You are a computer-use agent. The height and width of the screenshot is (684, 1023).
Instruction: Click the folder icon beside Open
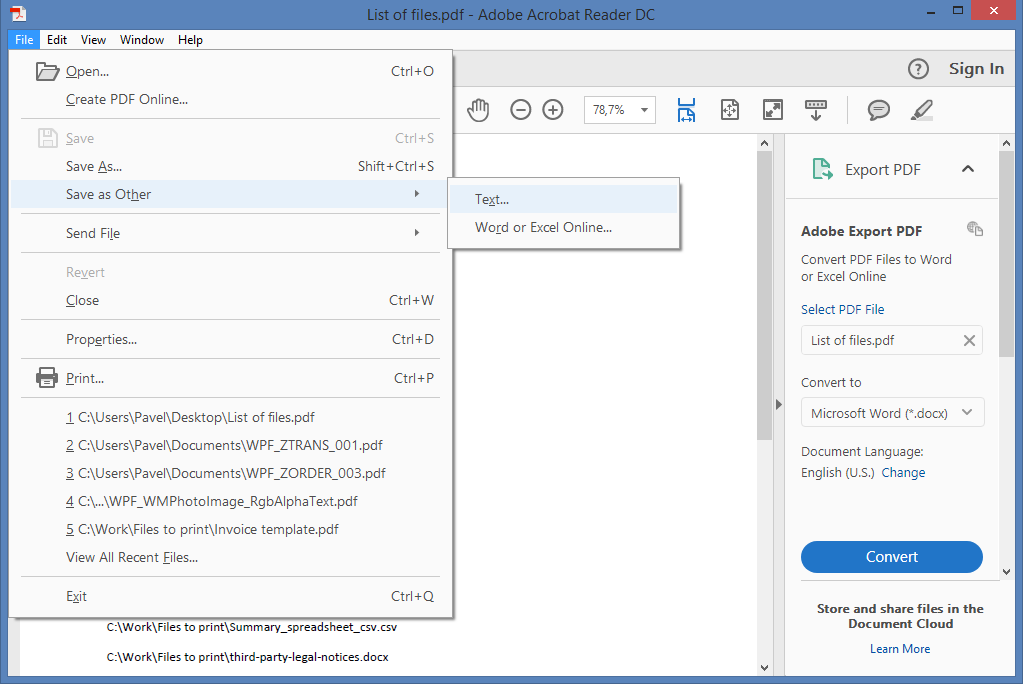point(47,71)
